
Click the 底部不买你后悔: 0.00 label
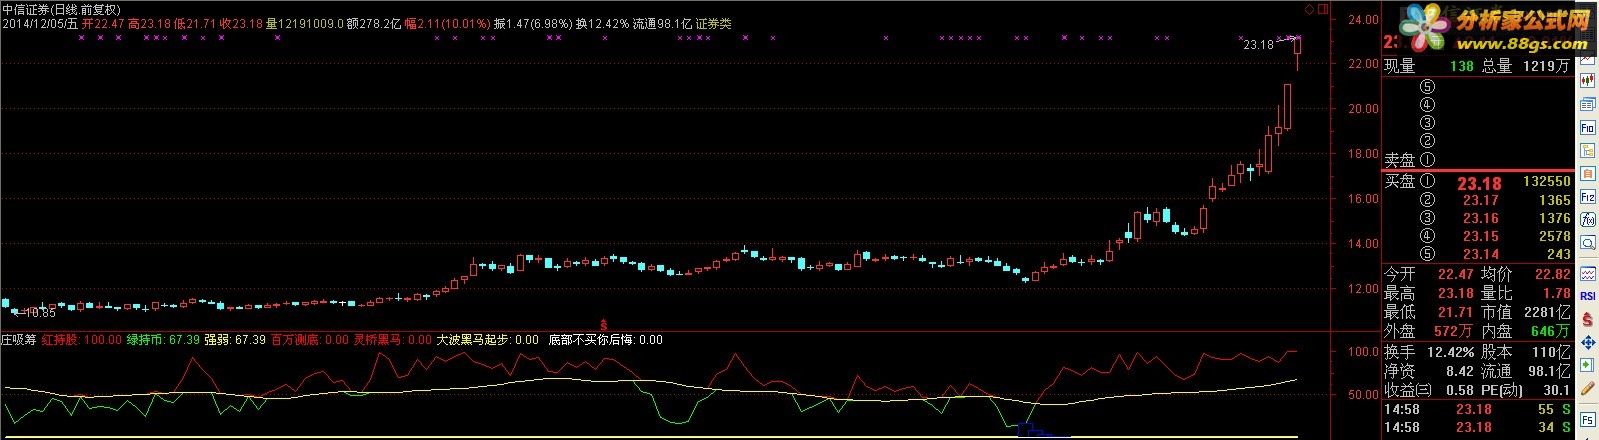point(605,340)
